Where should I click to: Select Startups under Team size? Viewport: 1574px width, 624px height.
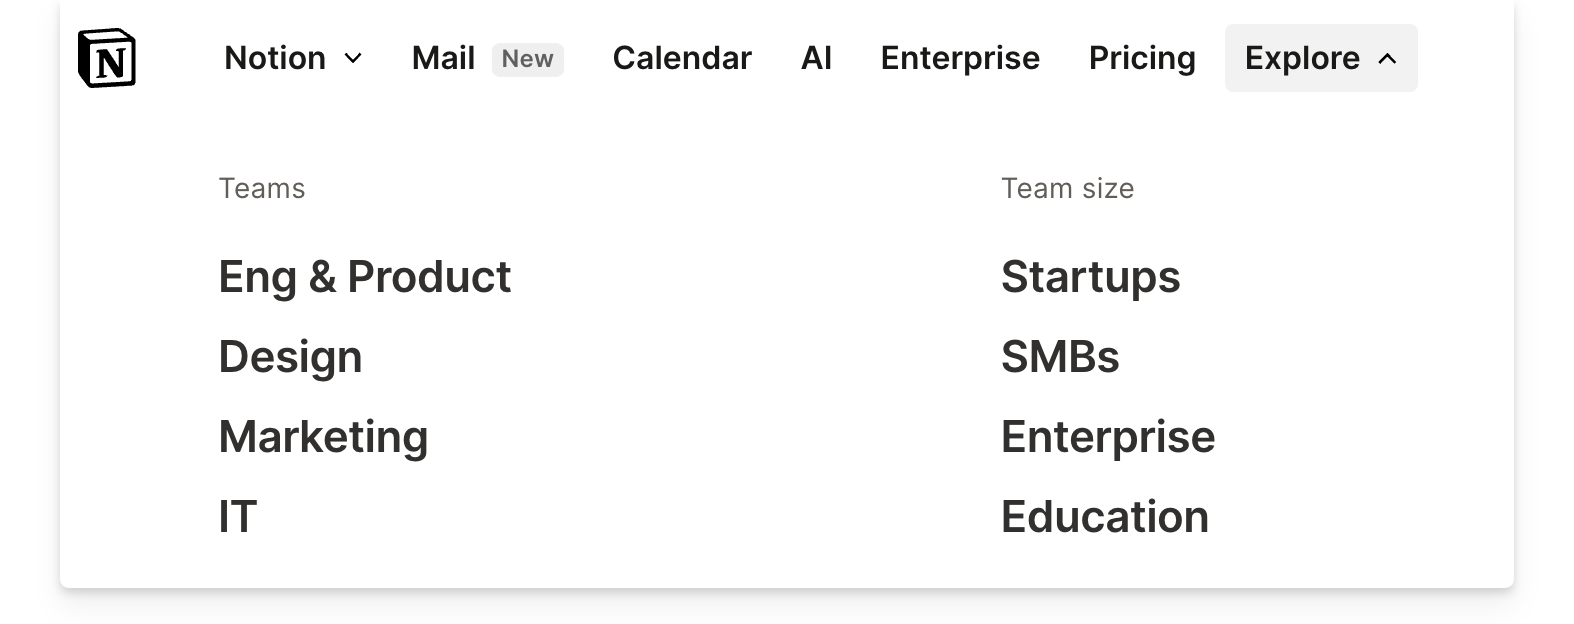tap(1090, 277)
